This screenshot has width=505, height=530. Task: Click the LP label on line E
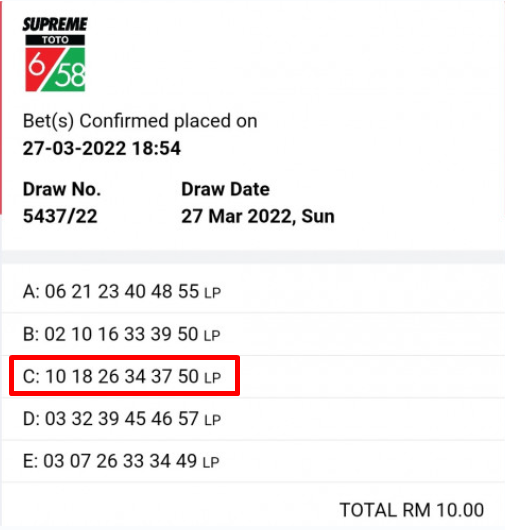pyautogui.click(x=211, y=462)
